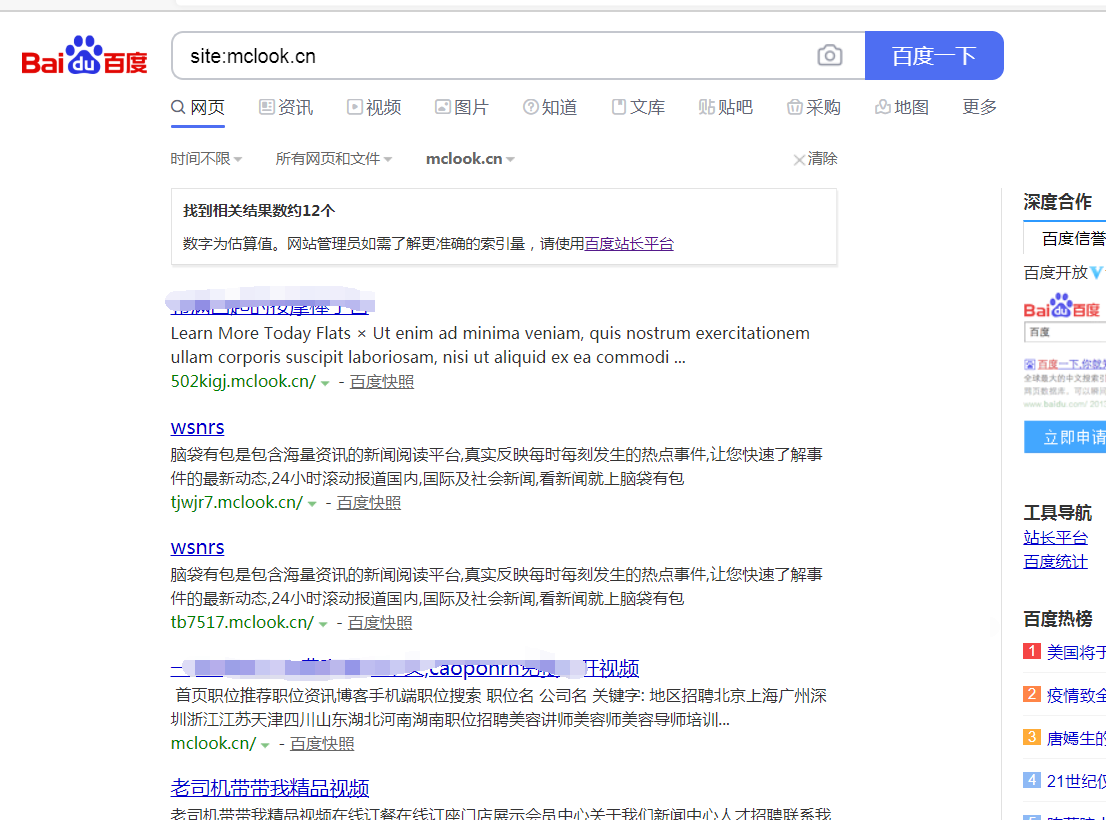Open the 采购 tab
The height and width of the screenshot is (820, 1106).
pyautogui.click(x=814, y=107)
